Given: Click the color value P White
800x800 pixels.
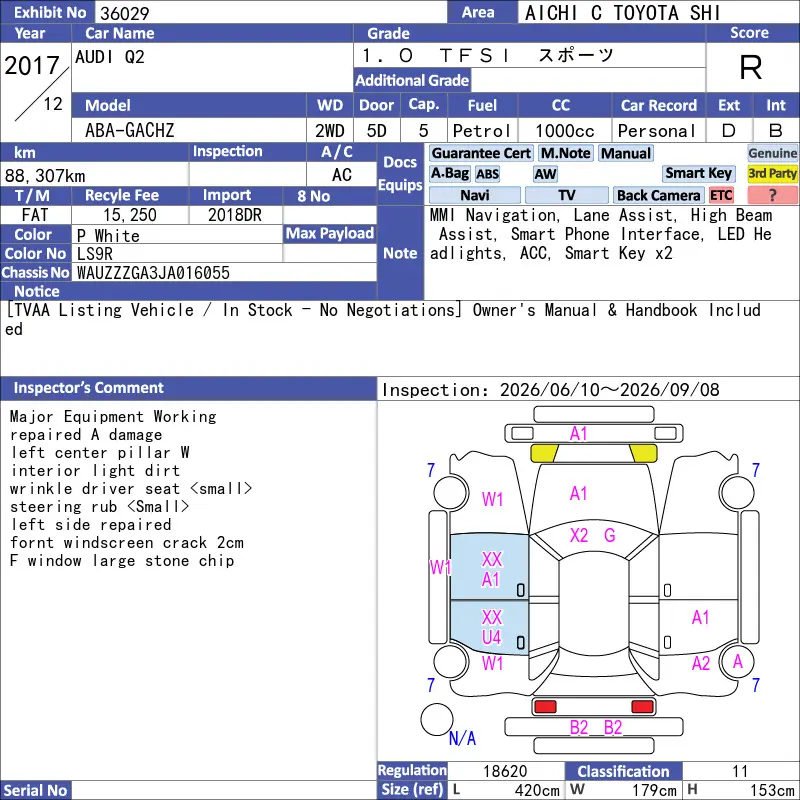Looking at the screenshot, I should click(x=108, y=236).
